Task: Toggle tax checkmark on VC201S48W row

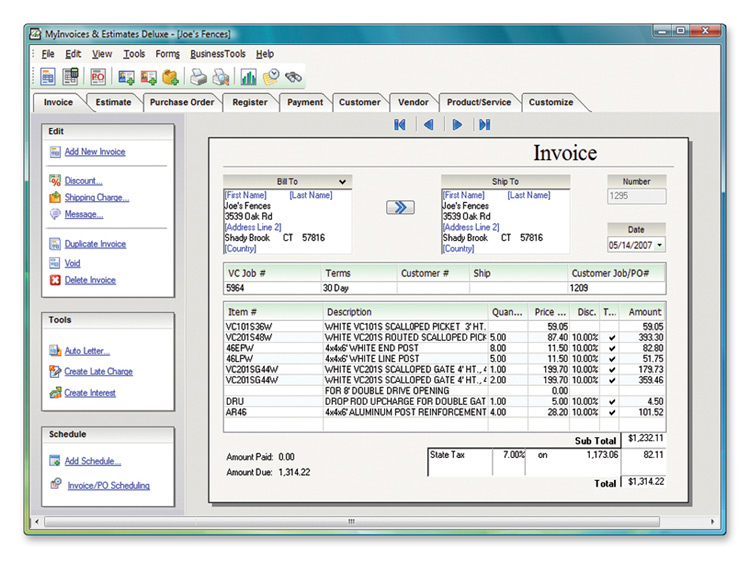Action: coord(612,337)
